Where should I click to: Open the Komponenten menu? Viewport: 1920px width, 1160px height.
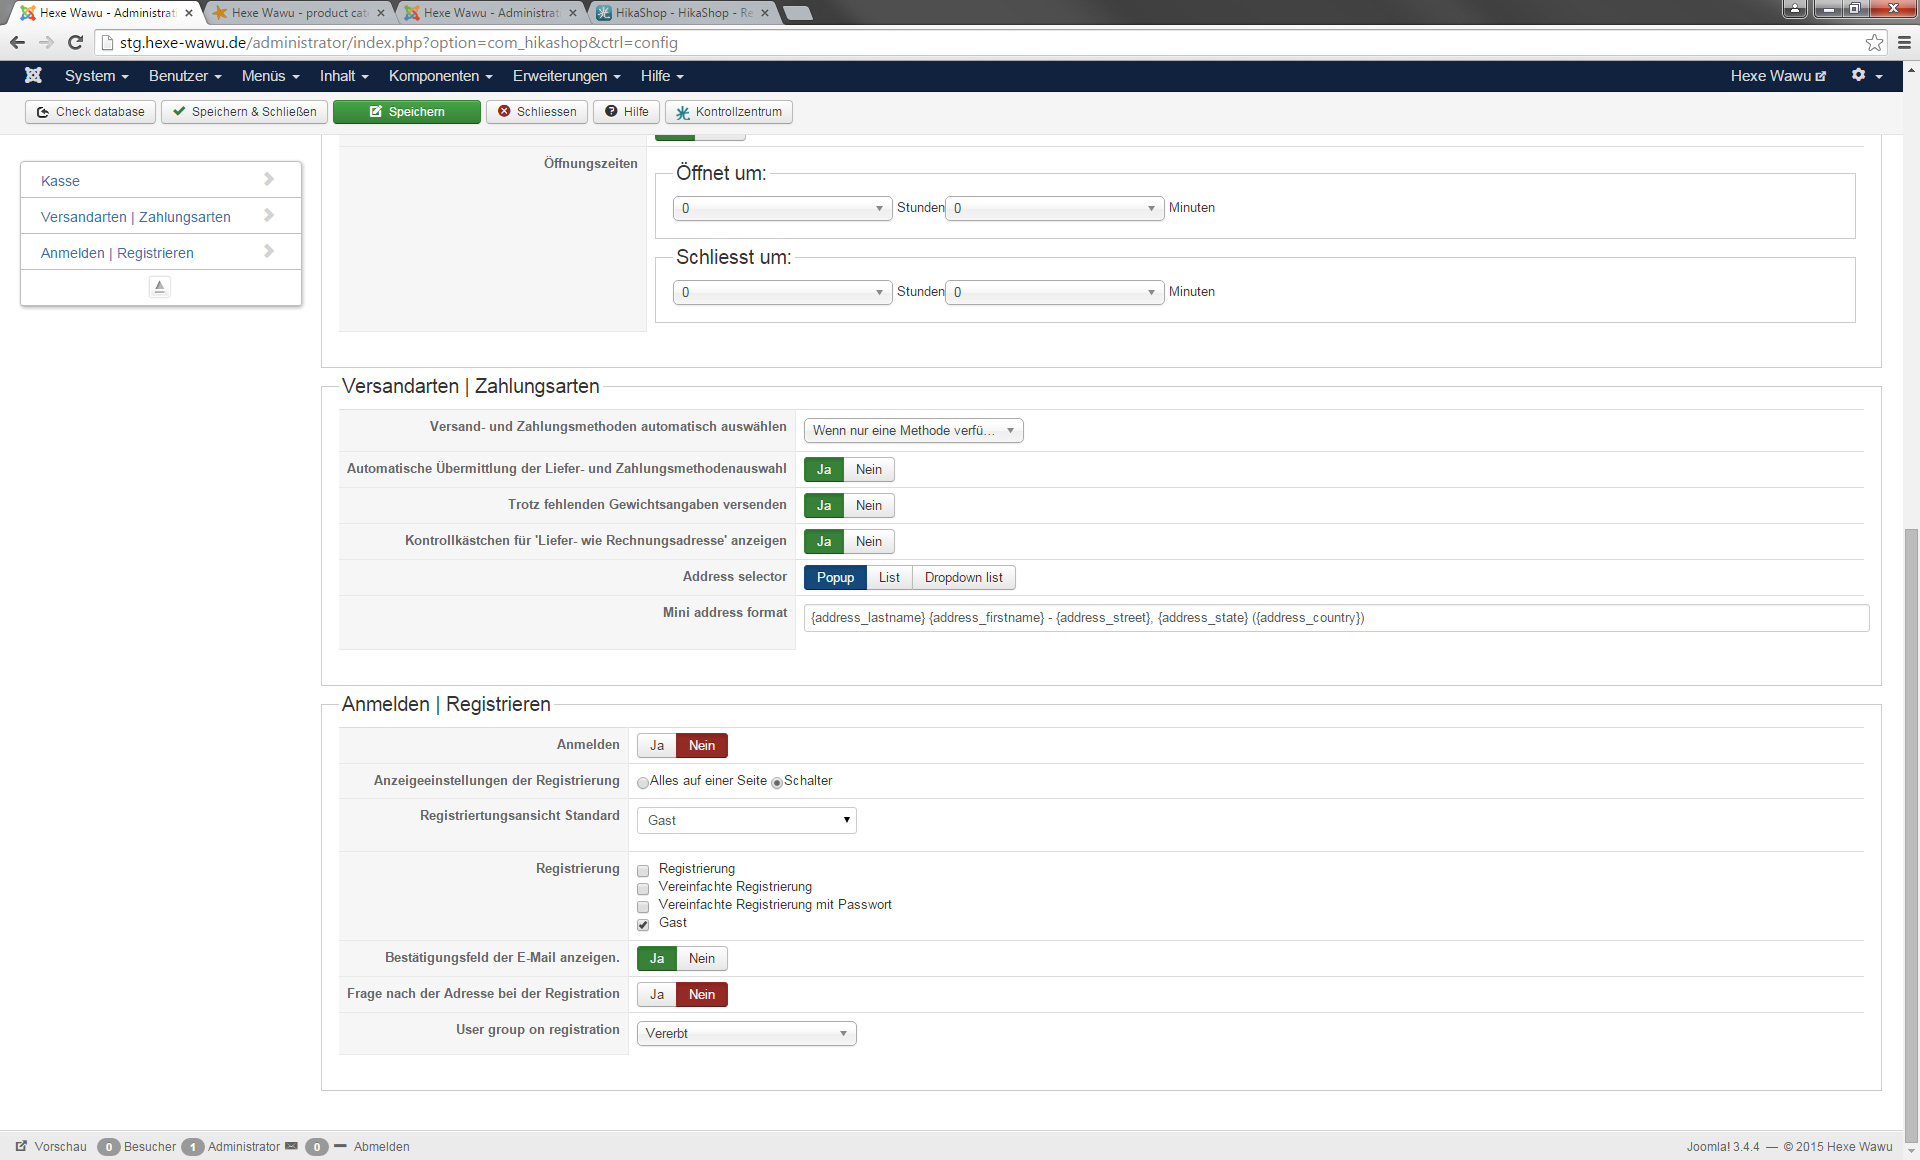(440, 76)
